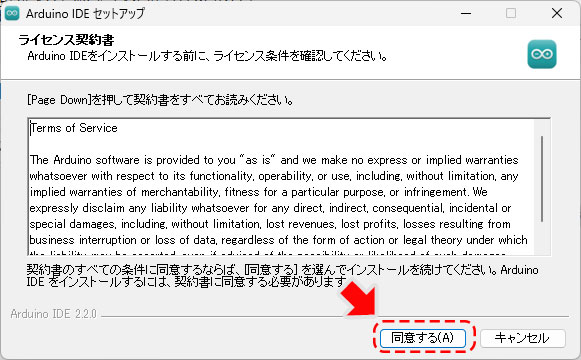Minimize the Arduino IDE setup window

coord(466,13)
